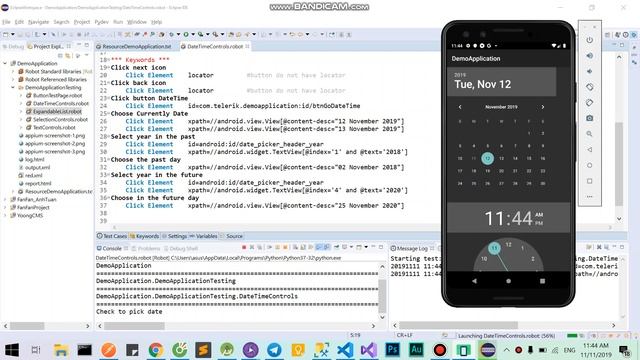Click the ENG language indicator

click(569, 350)
